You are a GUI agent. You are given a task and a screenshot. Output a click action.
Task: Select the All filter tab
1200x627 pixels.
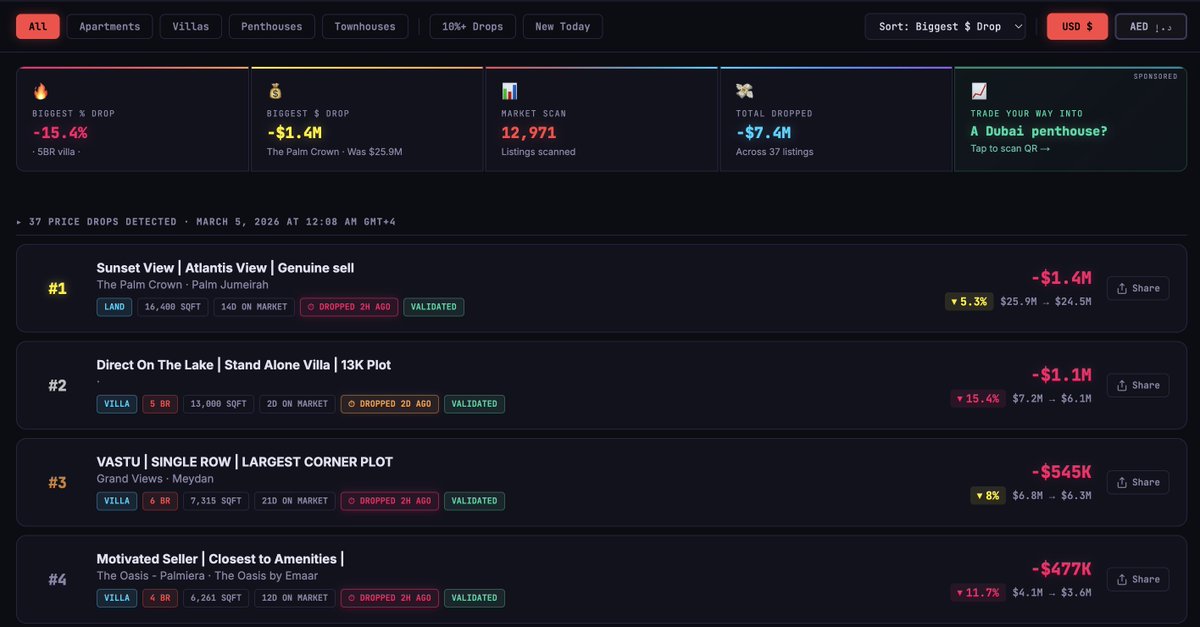(38, 27)
